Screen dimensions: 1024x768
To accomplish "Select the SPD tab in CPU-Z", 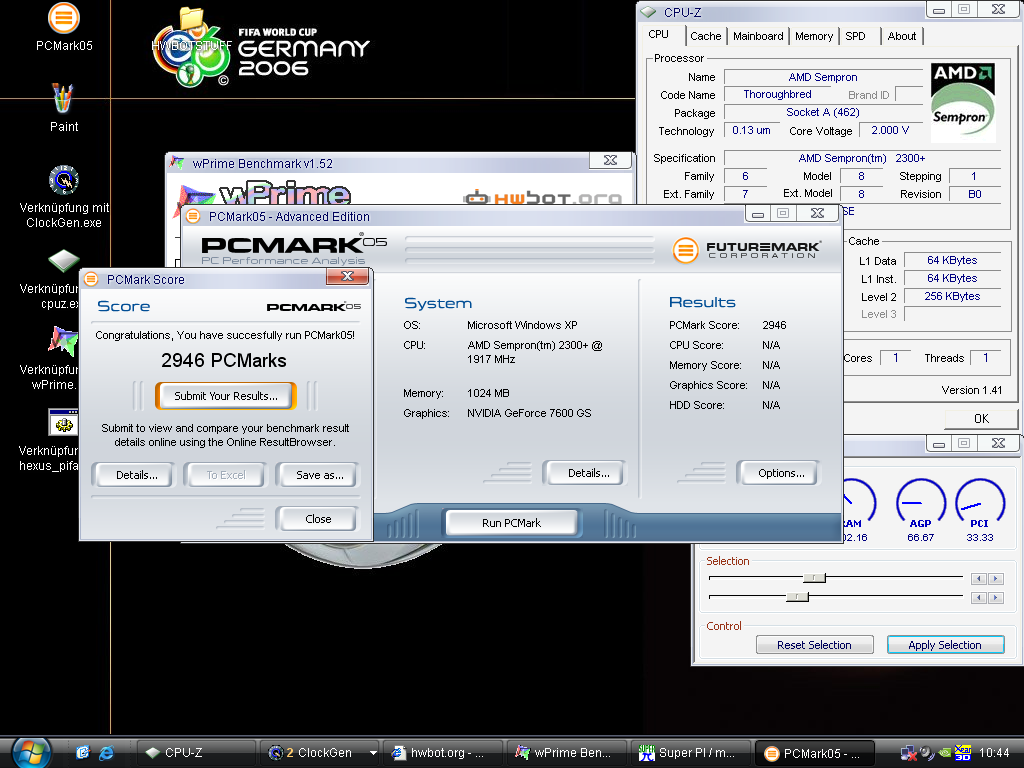I will [856, 36].
